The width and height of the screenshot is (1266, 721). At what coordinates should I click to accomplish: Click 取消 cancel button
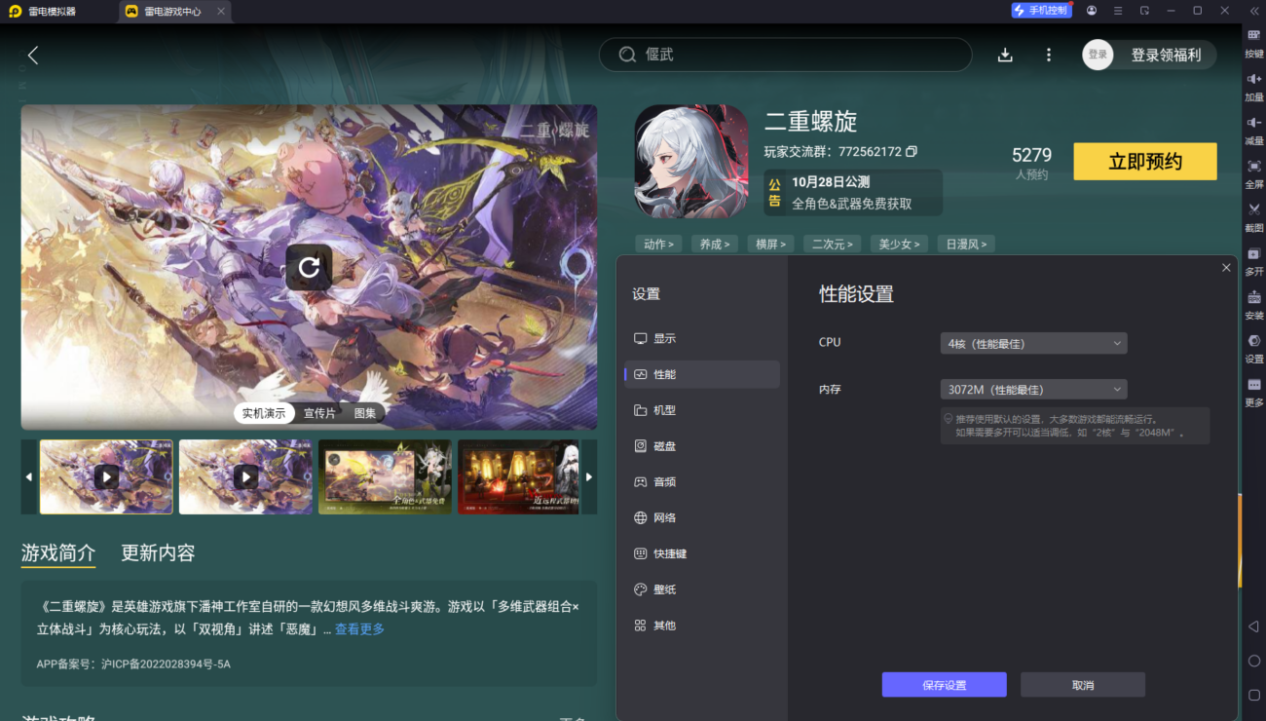[1082, 685]
